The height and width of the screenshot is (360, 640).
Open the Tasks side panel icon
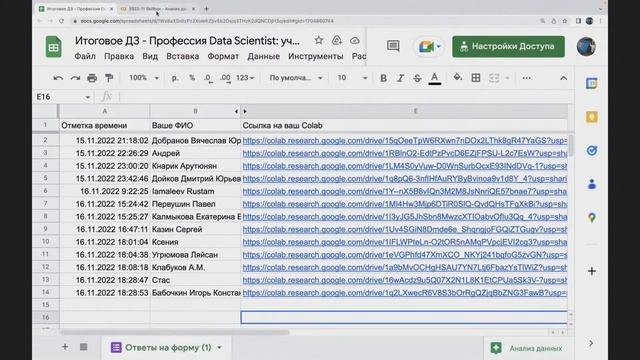(x=592, y=151)
